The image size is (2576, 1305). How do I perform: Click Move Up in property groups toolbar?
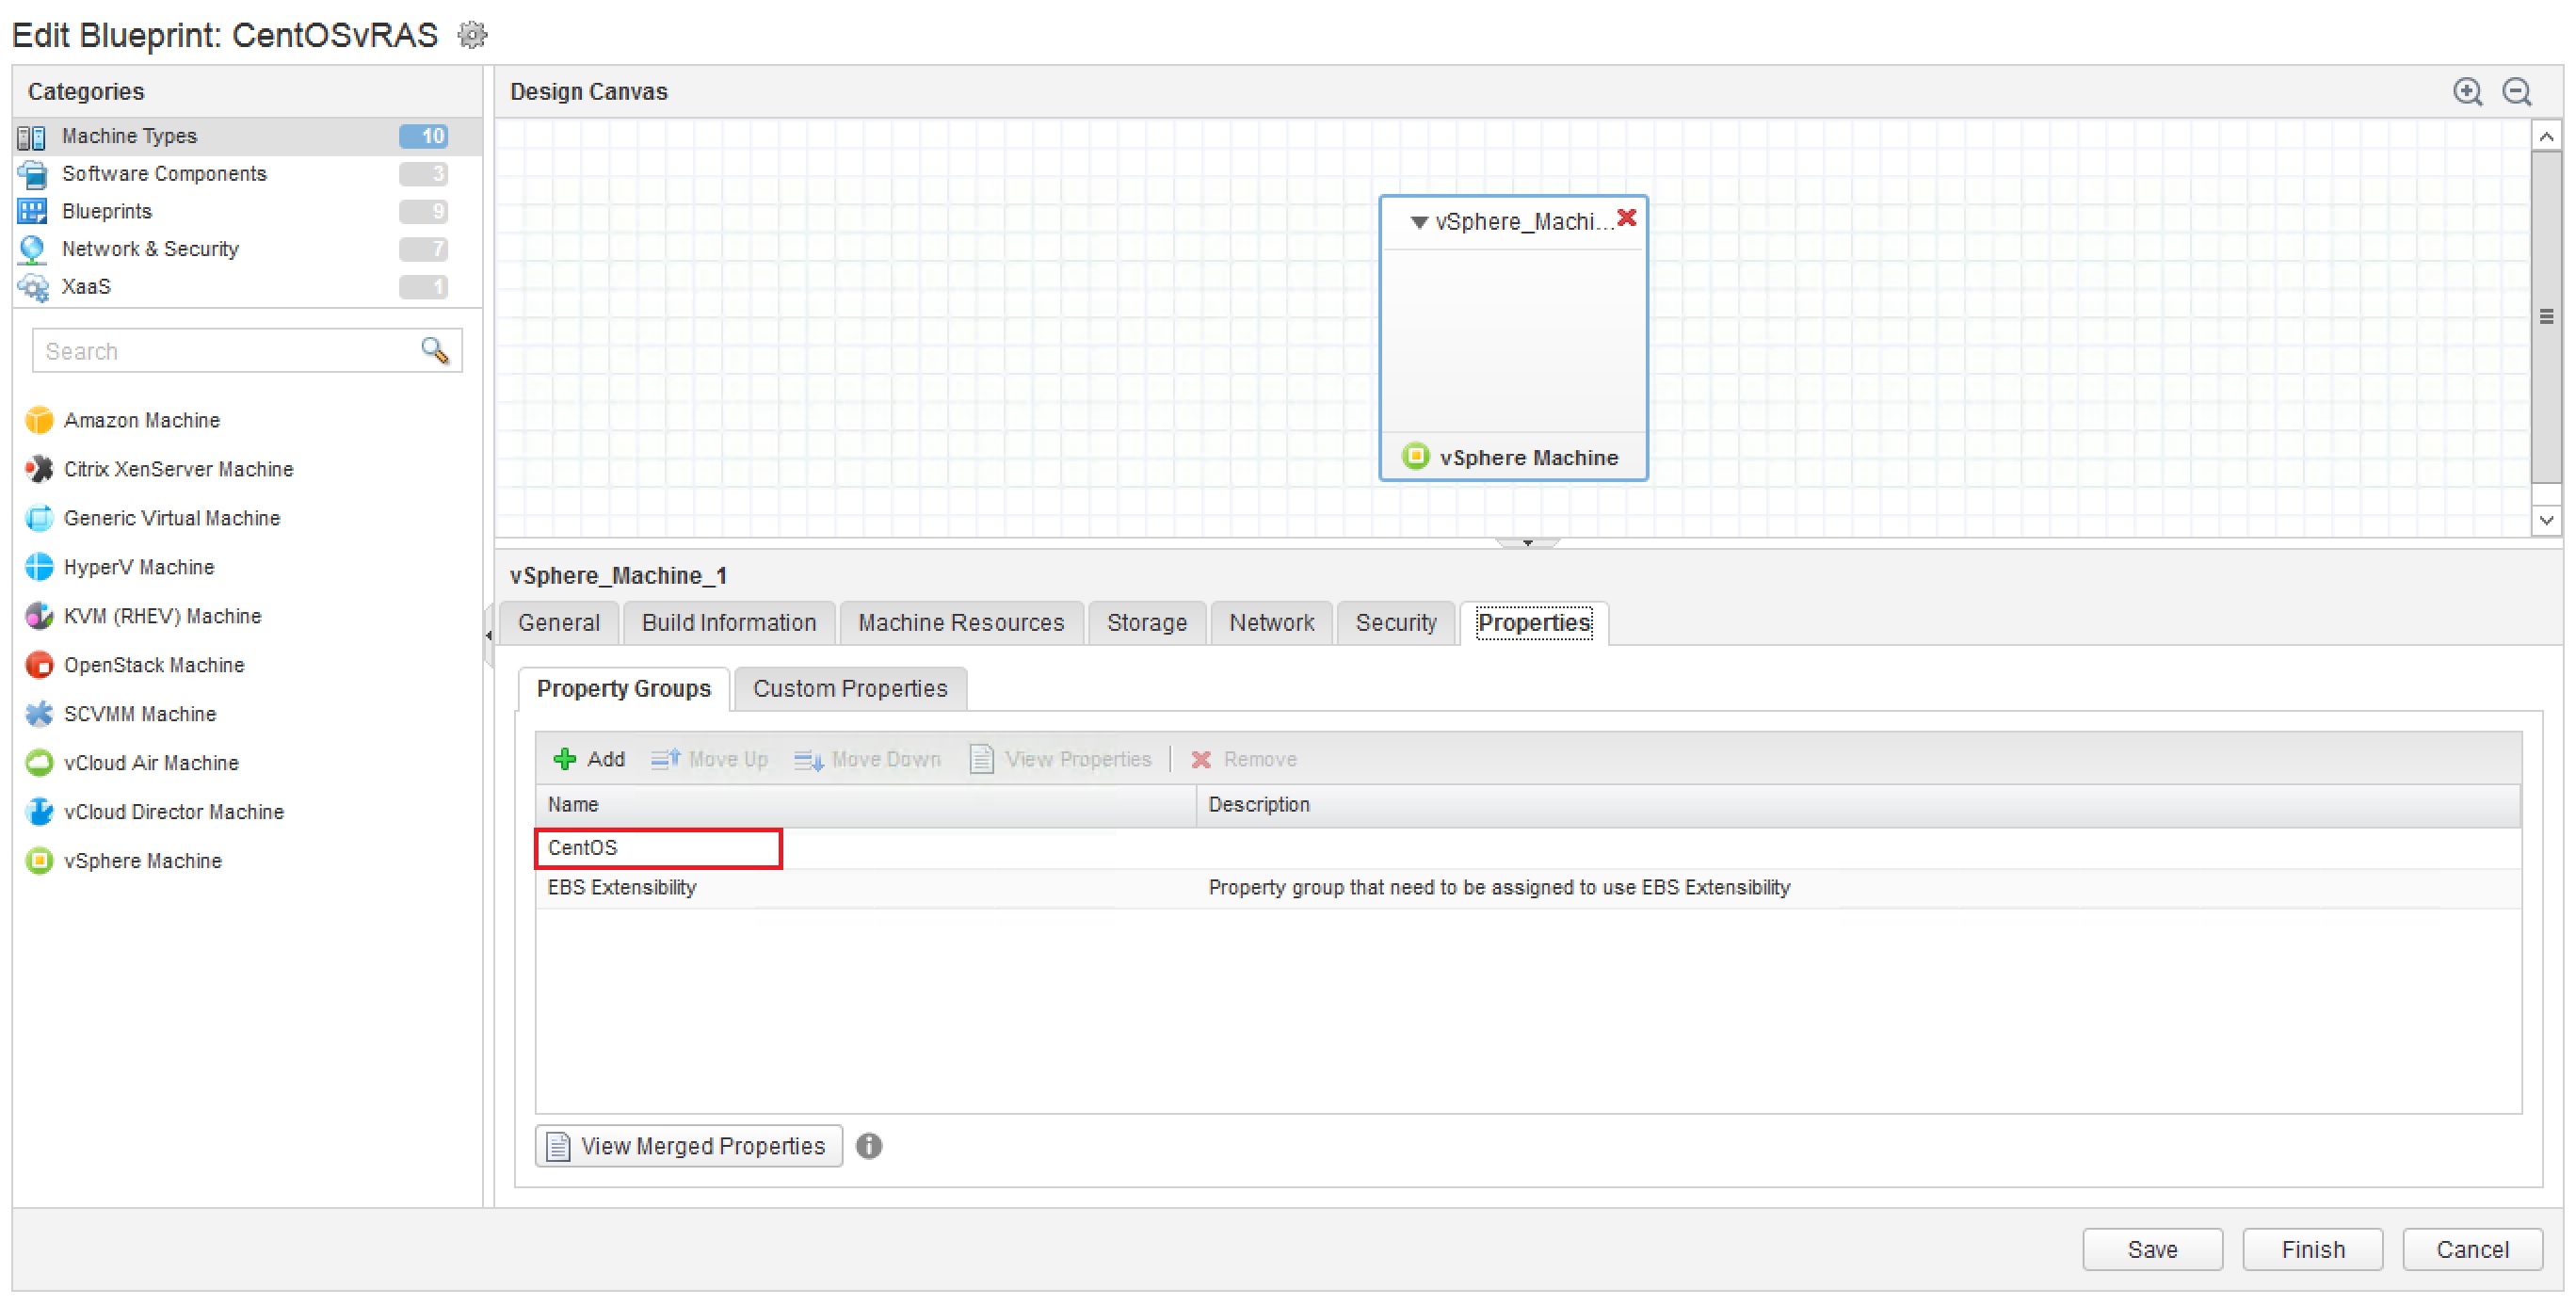709,759
